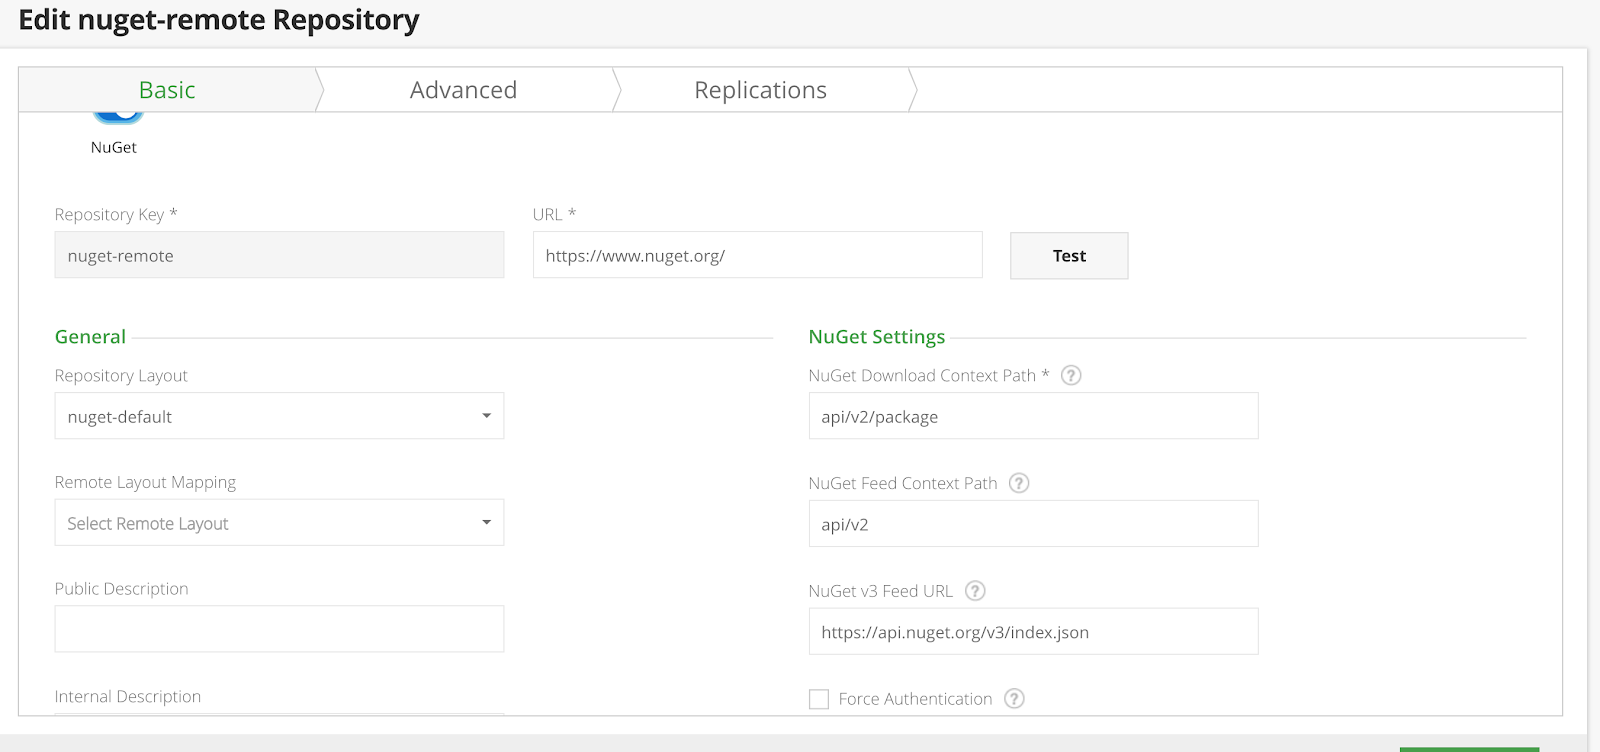Click the green button at bottom right
This screenshot has height=752, width=1600.
pos(1468,748)
